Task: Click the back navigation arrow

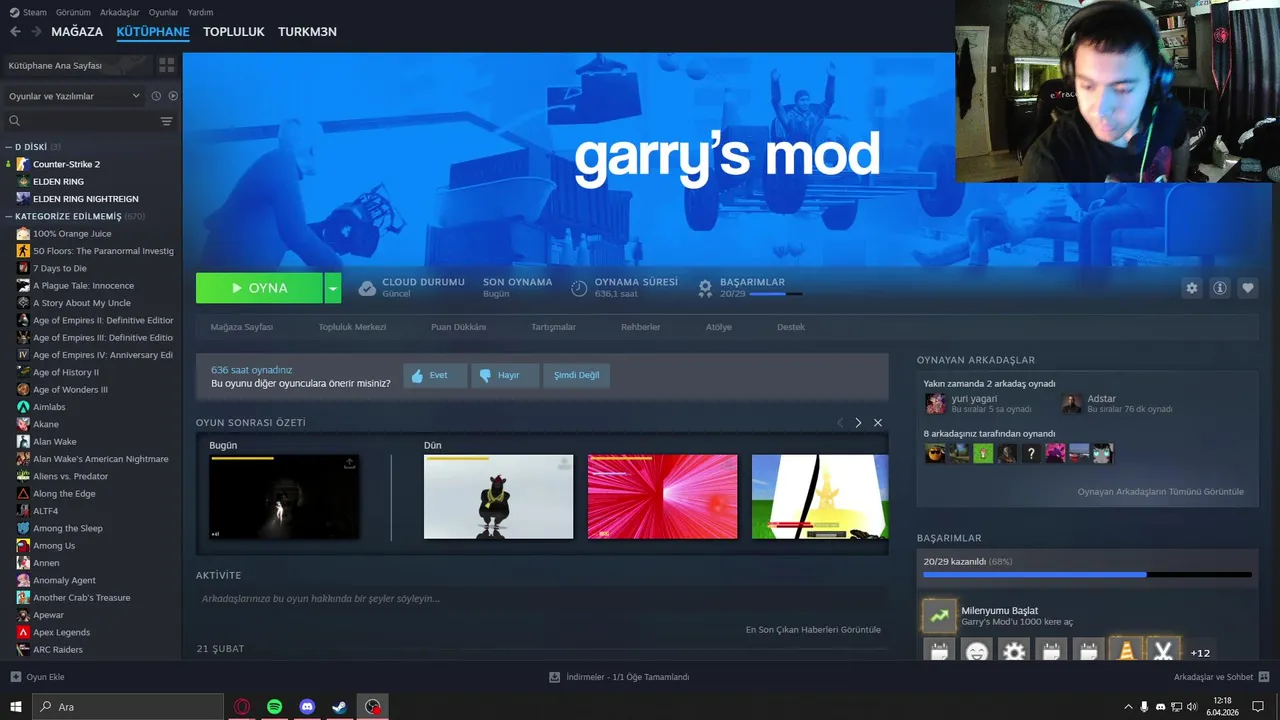Action: click(x=15, y=32)
